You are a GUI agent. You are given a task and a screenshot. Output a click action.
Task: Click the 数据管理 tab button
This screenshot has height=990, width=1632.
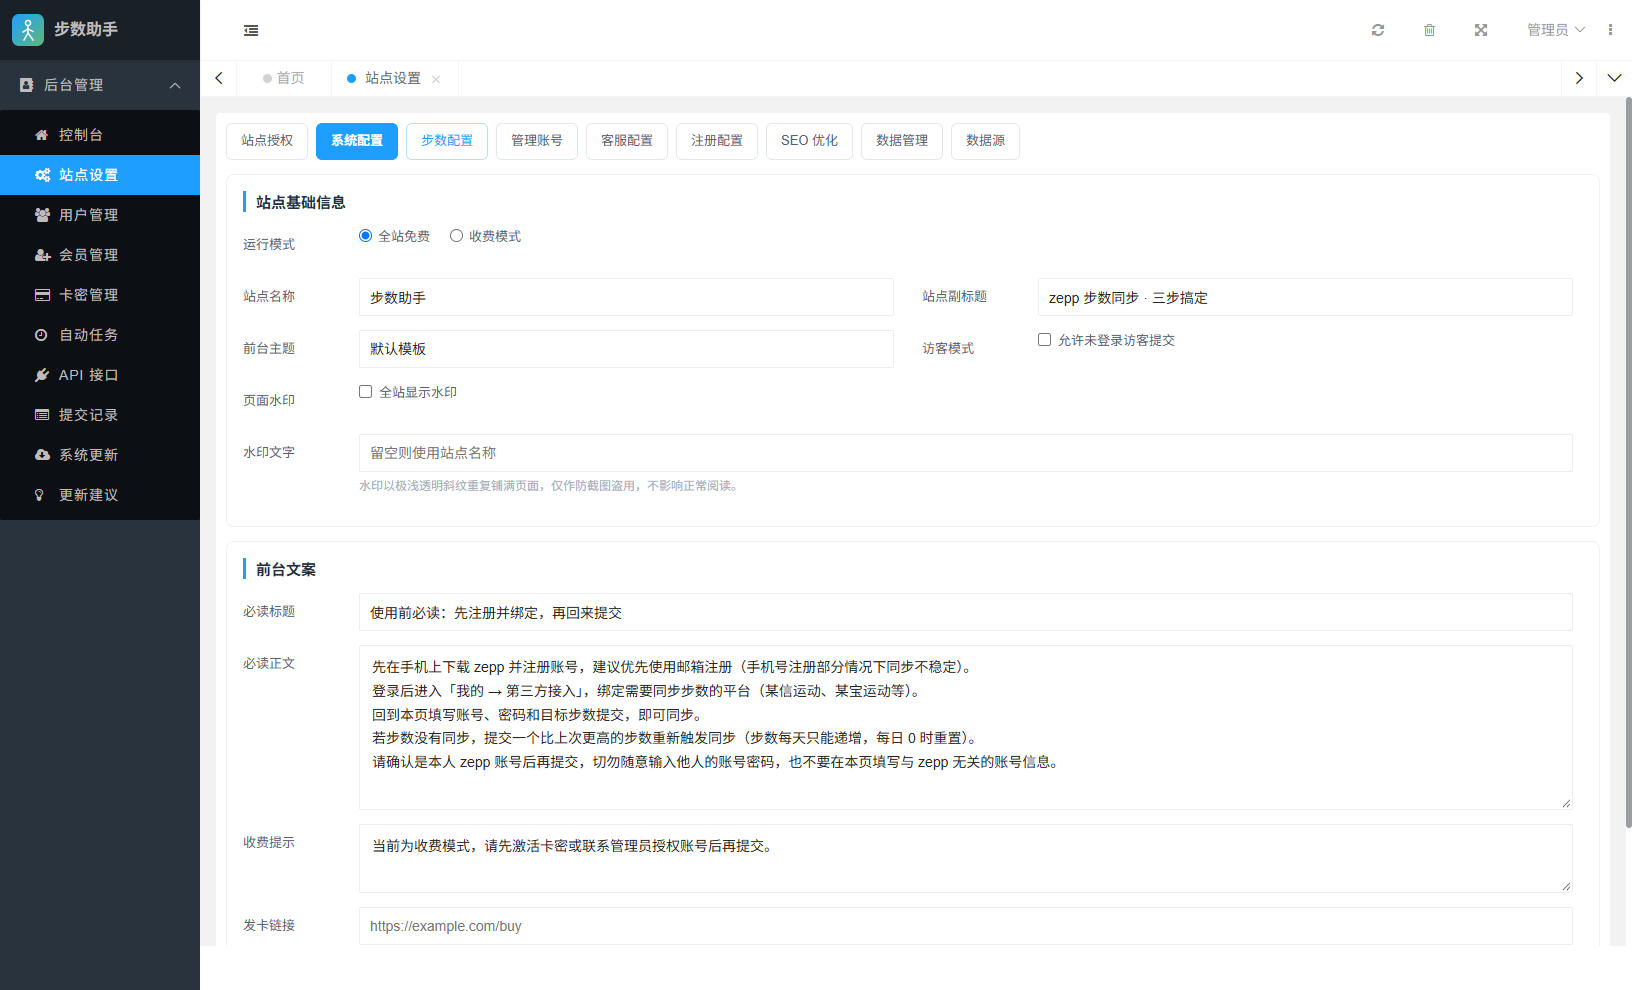click(x=902, y=141)
